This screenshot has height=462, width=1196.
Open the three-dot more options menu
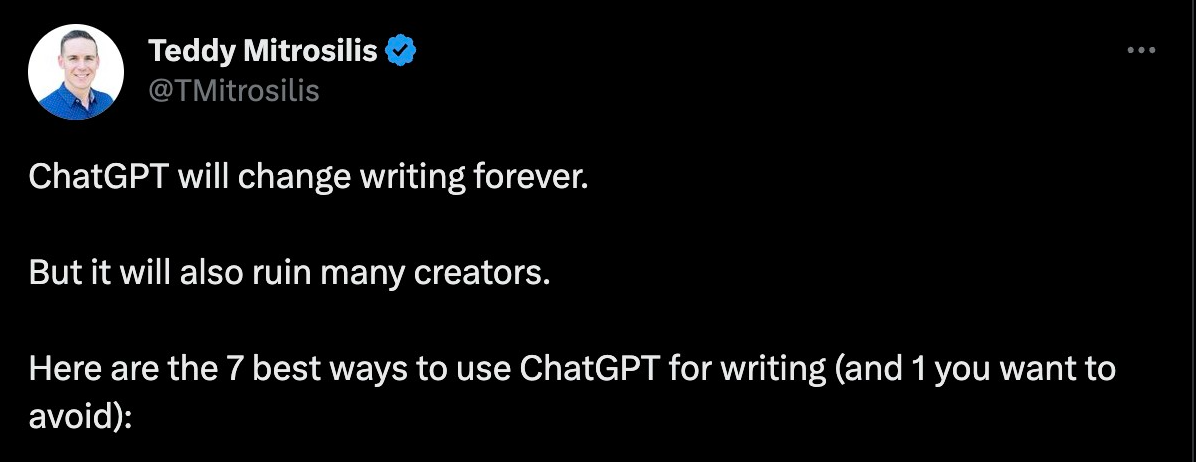(x=1140, y=50)
